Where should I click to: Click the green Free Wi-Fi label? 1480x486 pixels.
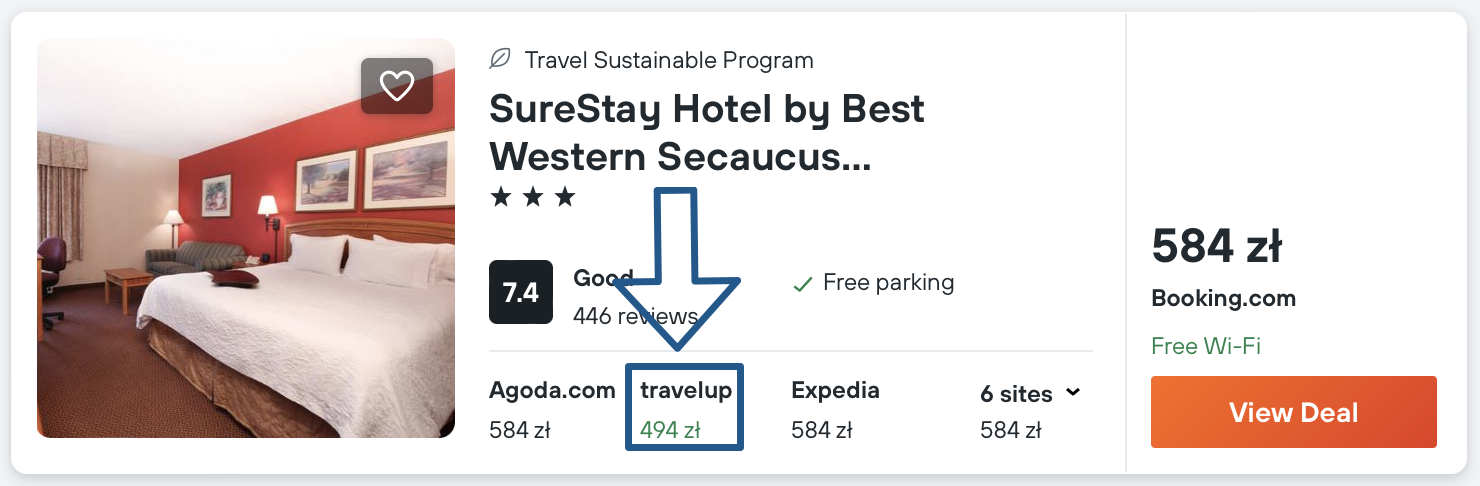[x=1206, y=346]
